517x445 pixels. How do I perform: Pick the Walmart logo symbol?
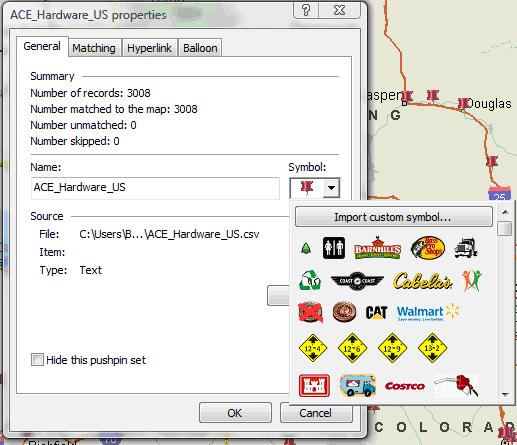point(428,313)
